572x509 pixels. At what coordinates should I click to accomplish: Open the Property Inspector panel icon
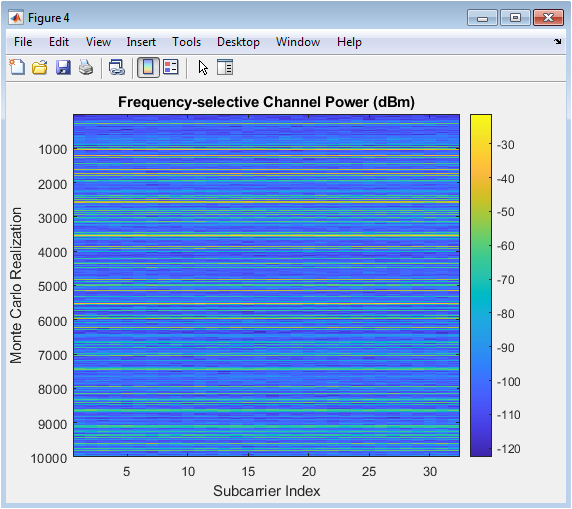[x=225, y=68]
